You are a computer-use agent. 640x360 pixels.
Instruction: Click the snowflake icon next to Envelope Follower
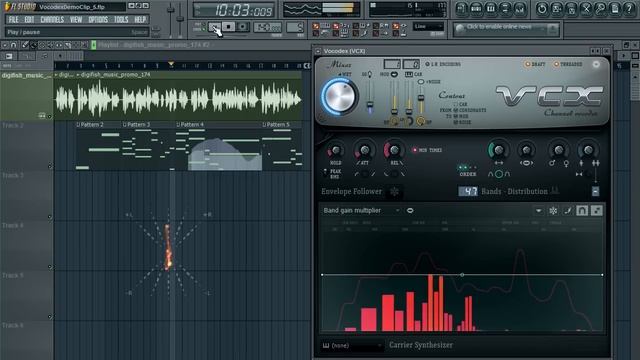(x=394, y=191)
